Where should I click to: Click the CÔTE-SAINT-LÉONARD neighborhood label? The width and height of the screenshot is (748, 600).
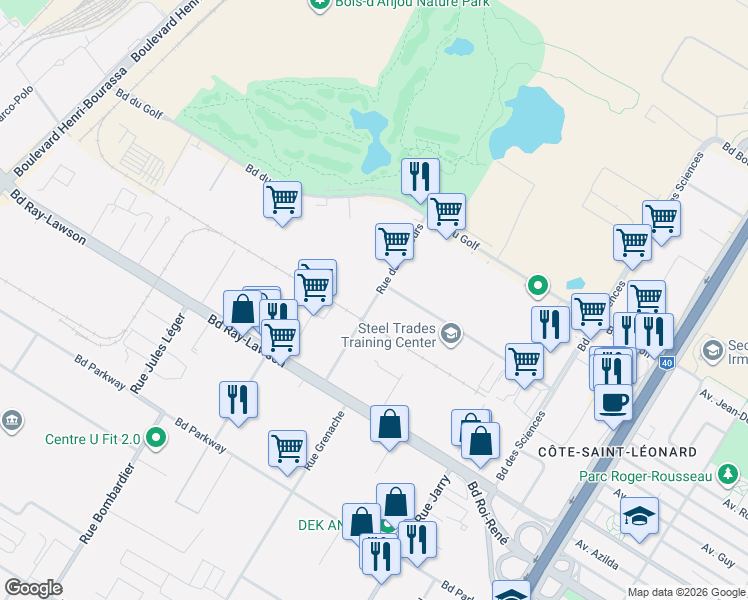coord(617,452)
